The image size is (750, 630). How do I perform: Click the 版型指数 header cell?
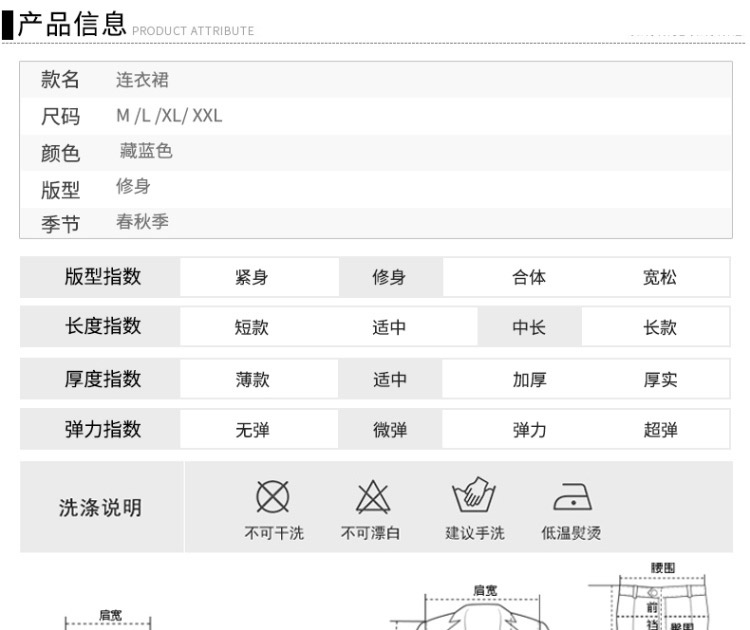(x=100, y=277)
